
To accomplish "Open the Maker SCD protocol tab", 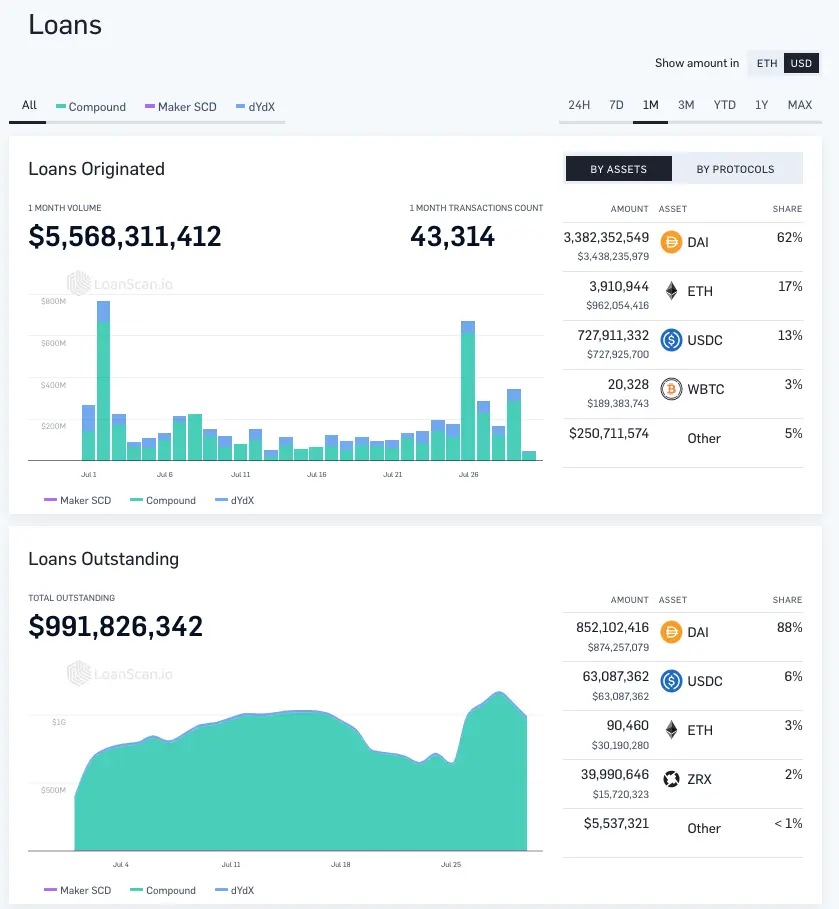I will pyautogui.click(x=180, y=107).
